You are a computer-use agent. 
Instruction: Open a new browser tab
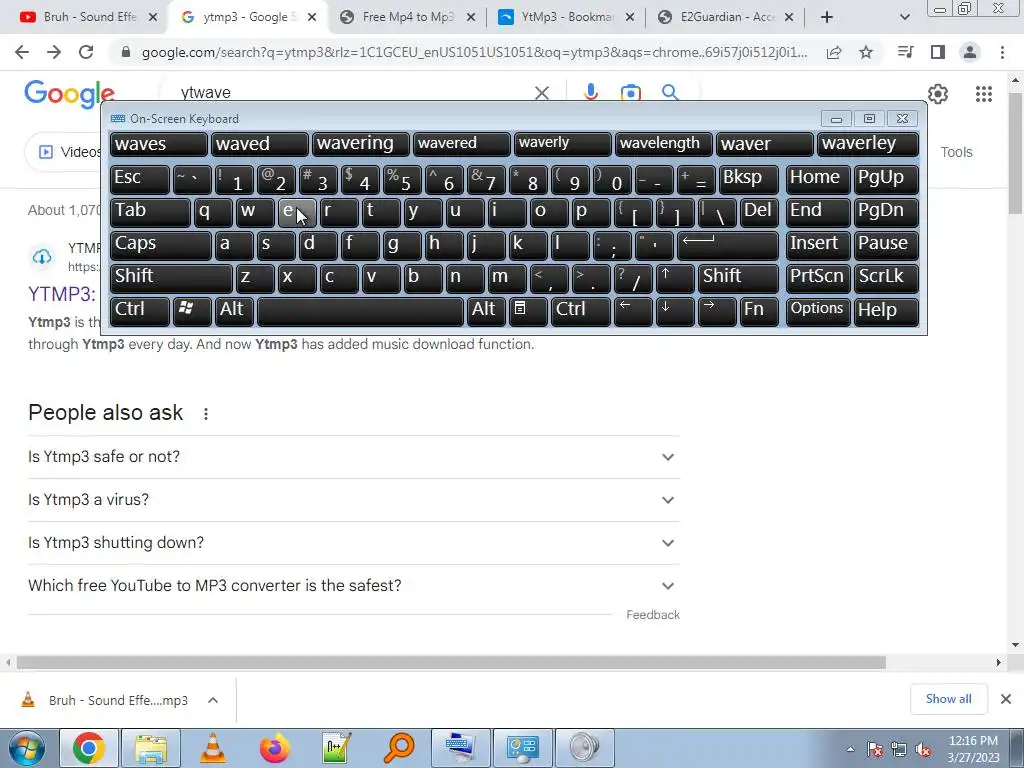coord(827,17)
